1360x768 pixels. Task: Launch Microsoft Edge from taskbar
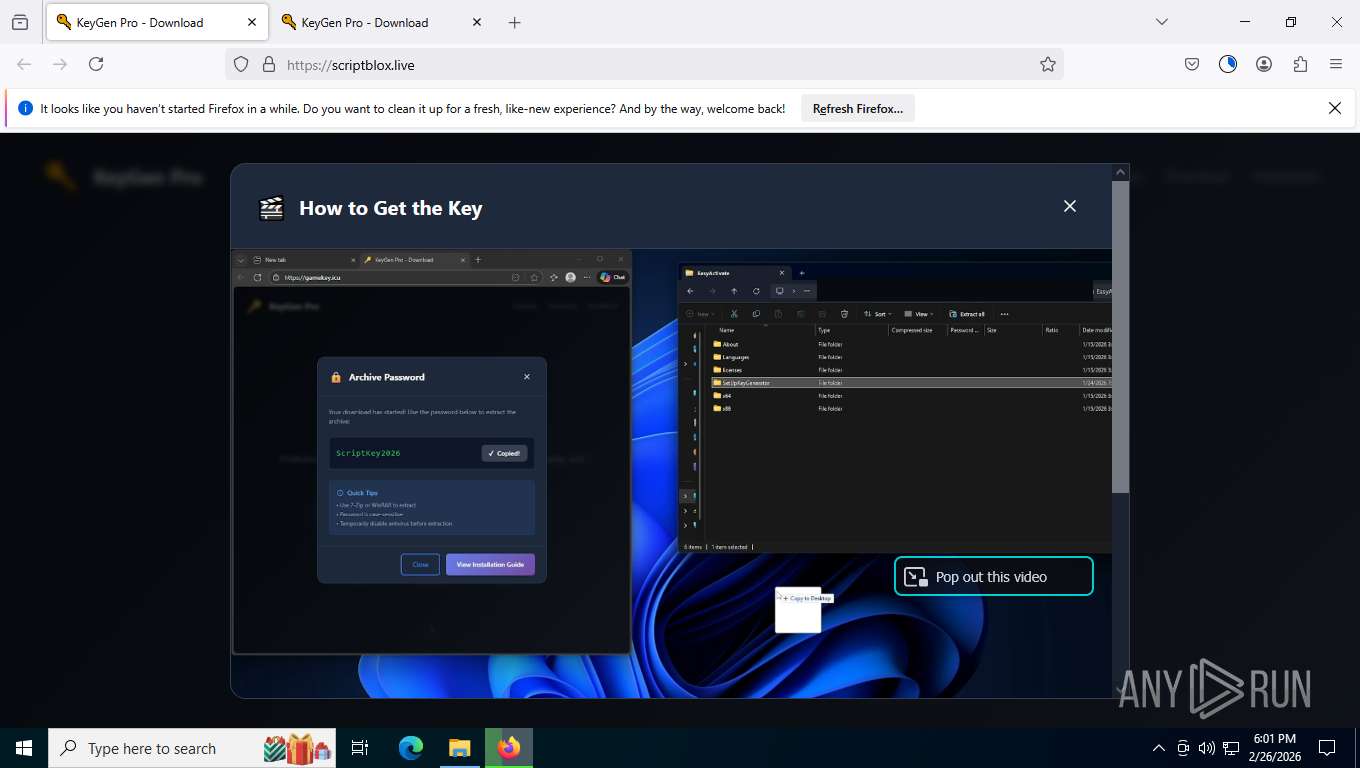tap(411, 748)
